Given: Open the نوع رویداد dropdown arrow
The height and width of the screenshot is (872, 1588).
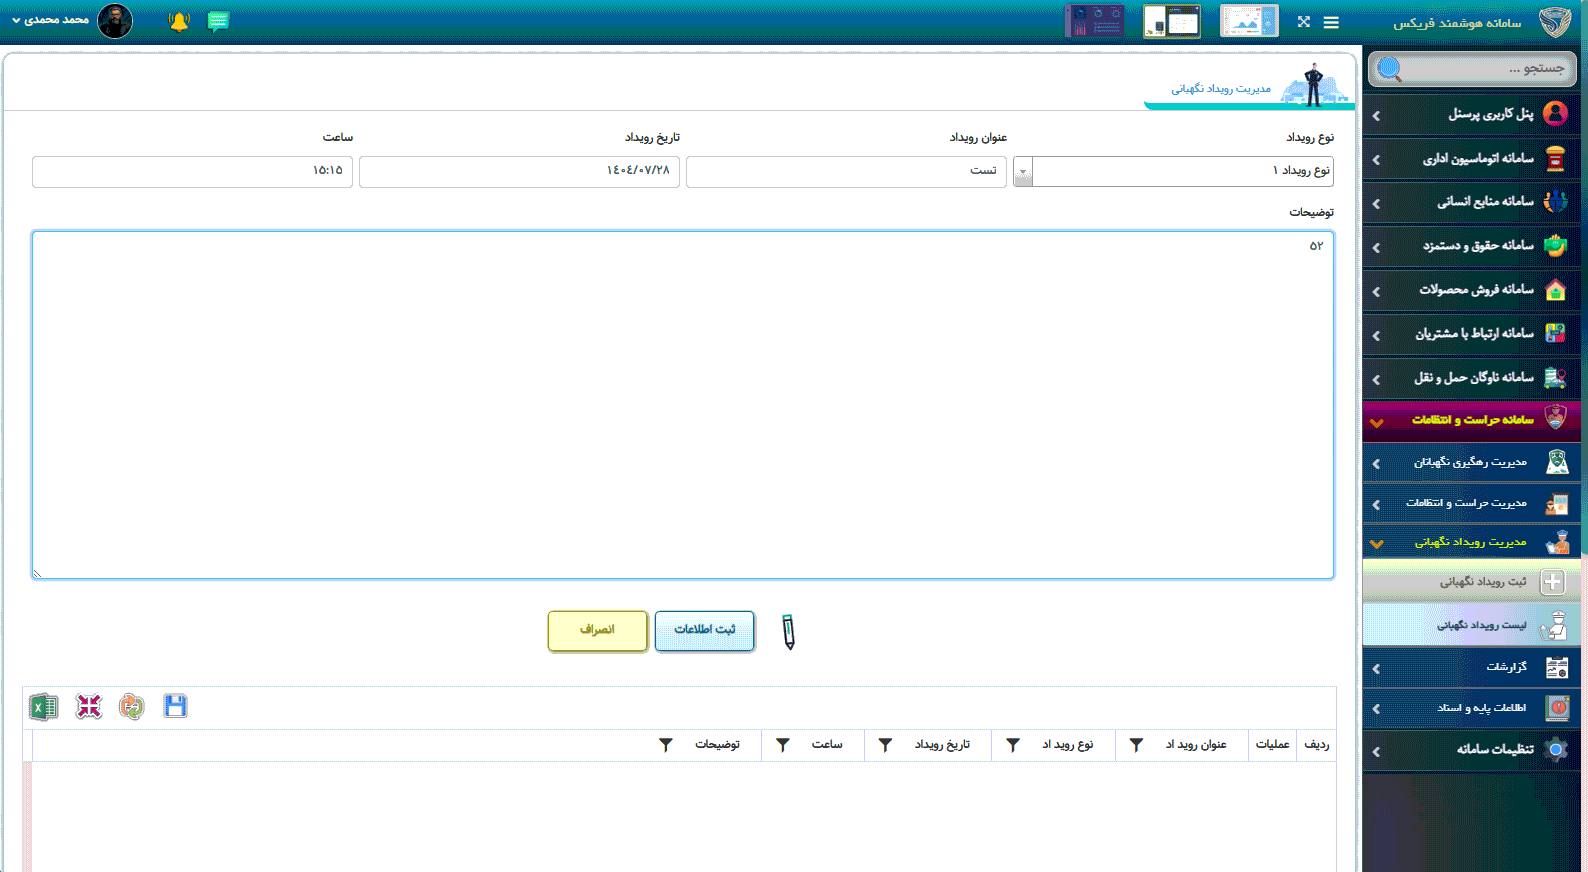Looking at the screenshot, I should (x=1022, y=172).
